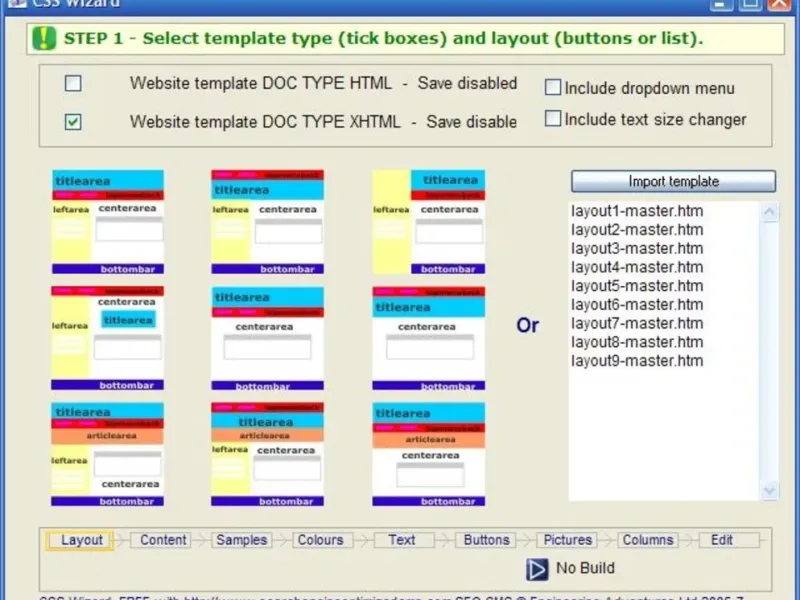Go to the Text step tab
Image resolution: width=800 pixels, height=600 pixels.
(404, 540)
